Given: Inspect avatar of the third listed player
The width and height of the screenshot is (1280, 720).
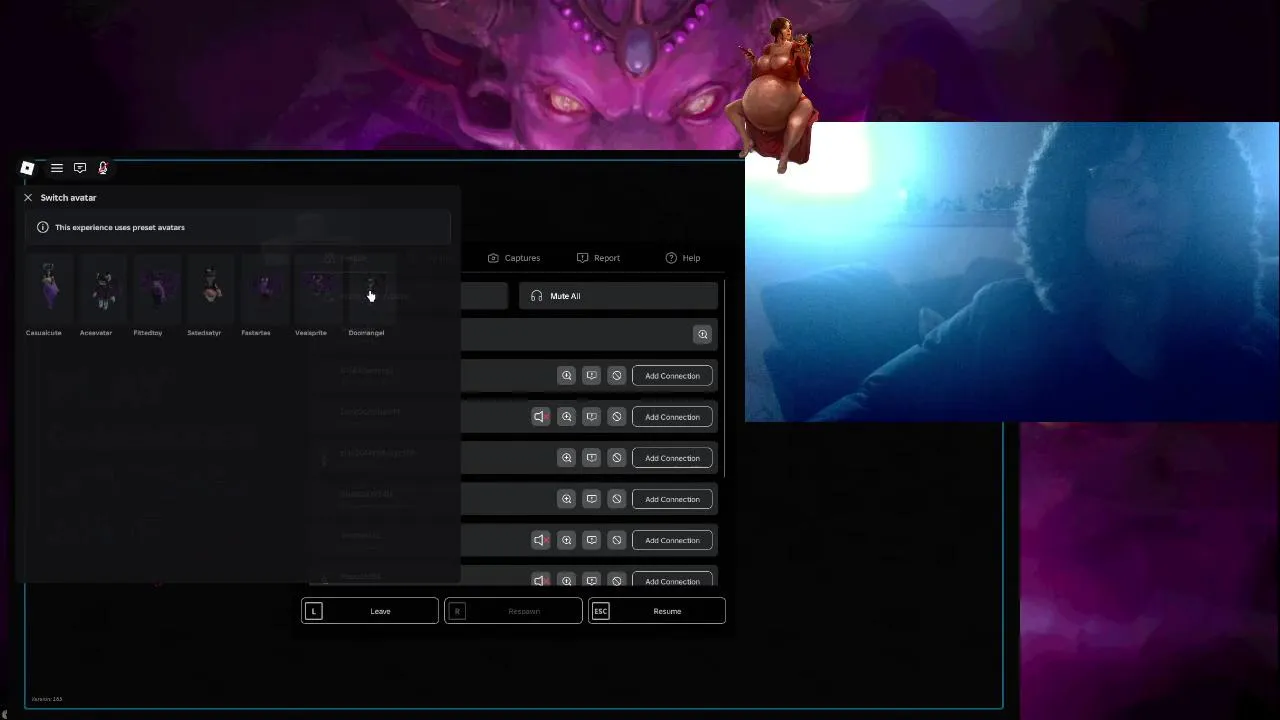Looking at the screenshot, I should (x=567, y=458).
